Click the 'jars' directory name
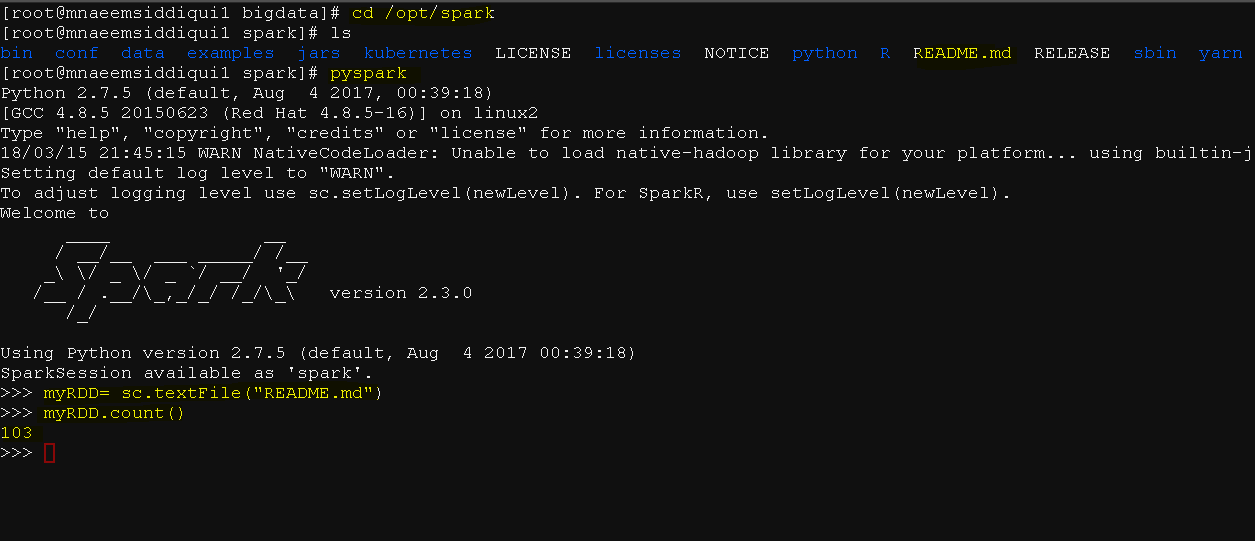Screen dimensions: 1255x541 pos(319,53)
